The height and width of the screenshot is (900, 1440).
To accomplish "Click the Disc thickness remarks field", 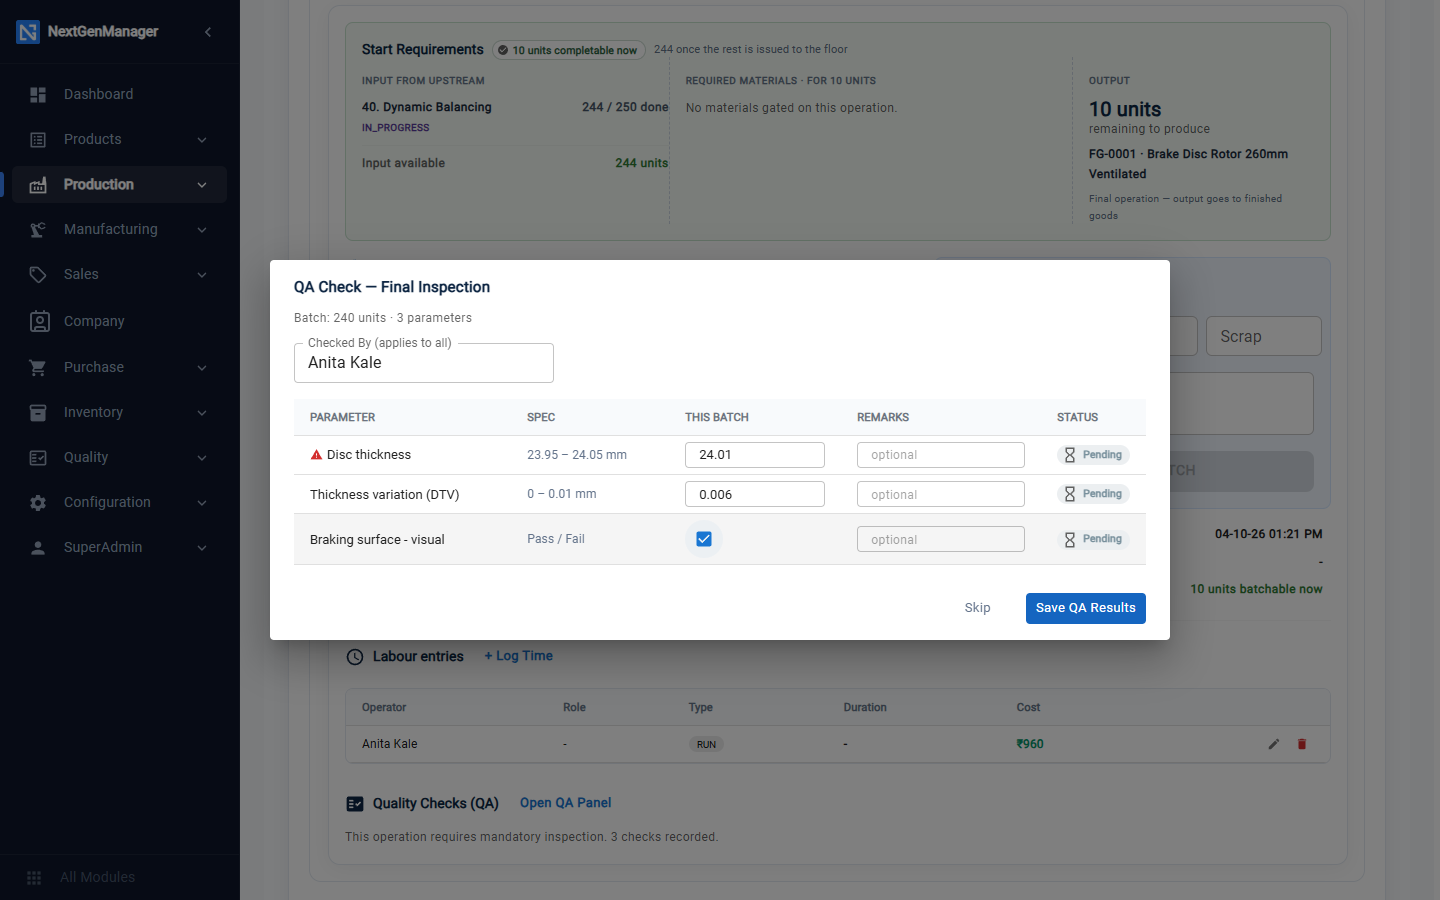I will 941,455.
